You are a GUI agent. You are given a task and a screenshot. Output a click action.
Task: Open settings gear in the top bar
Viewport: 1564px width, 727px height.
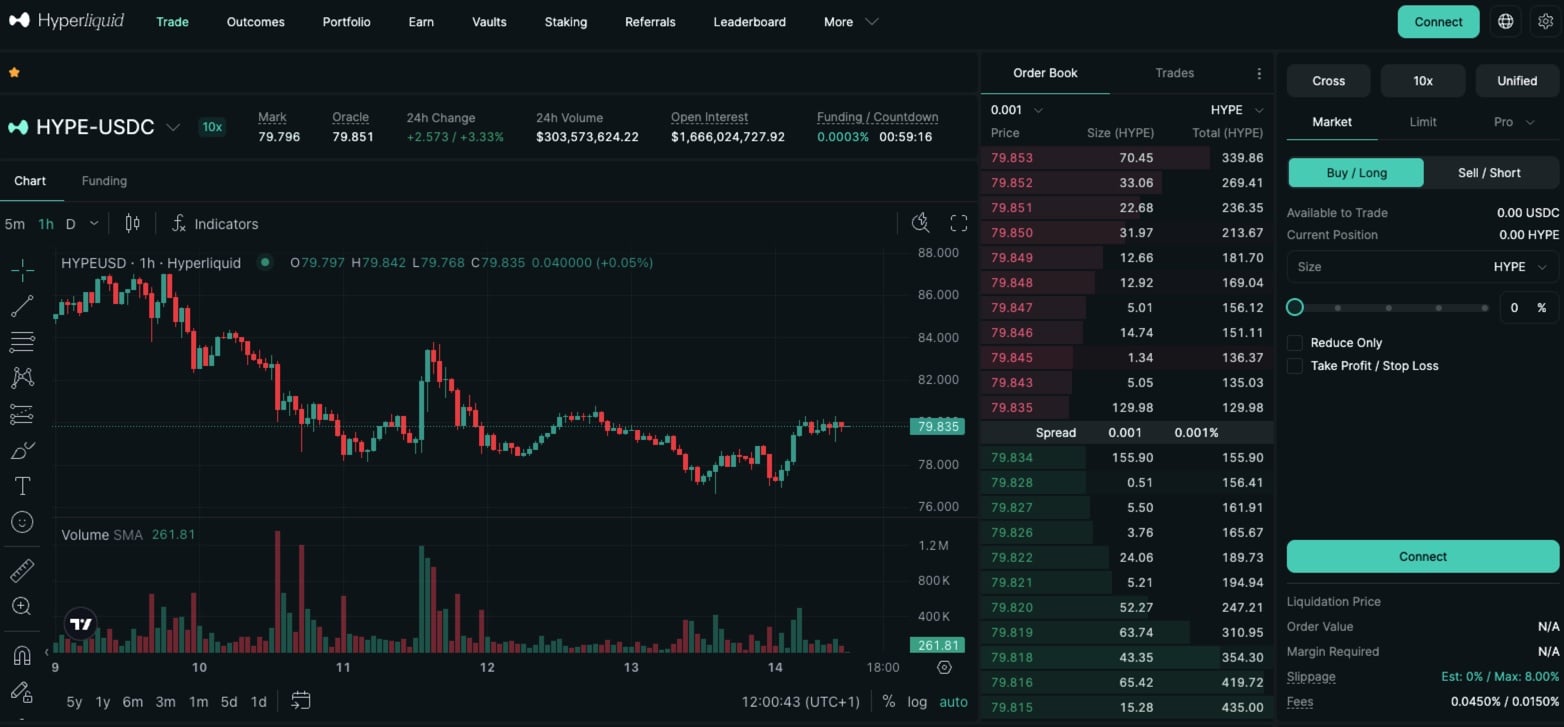click(1545, 21)
